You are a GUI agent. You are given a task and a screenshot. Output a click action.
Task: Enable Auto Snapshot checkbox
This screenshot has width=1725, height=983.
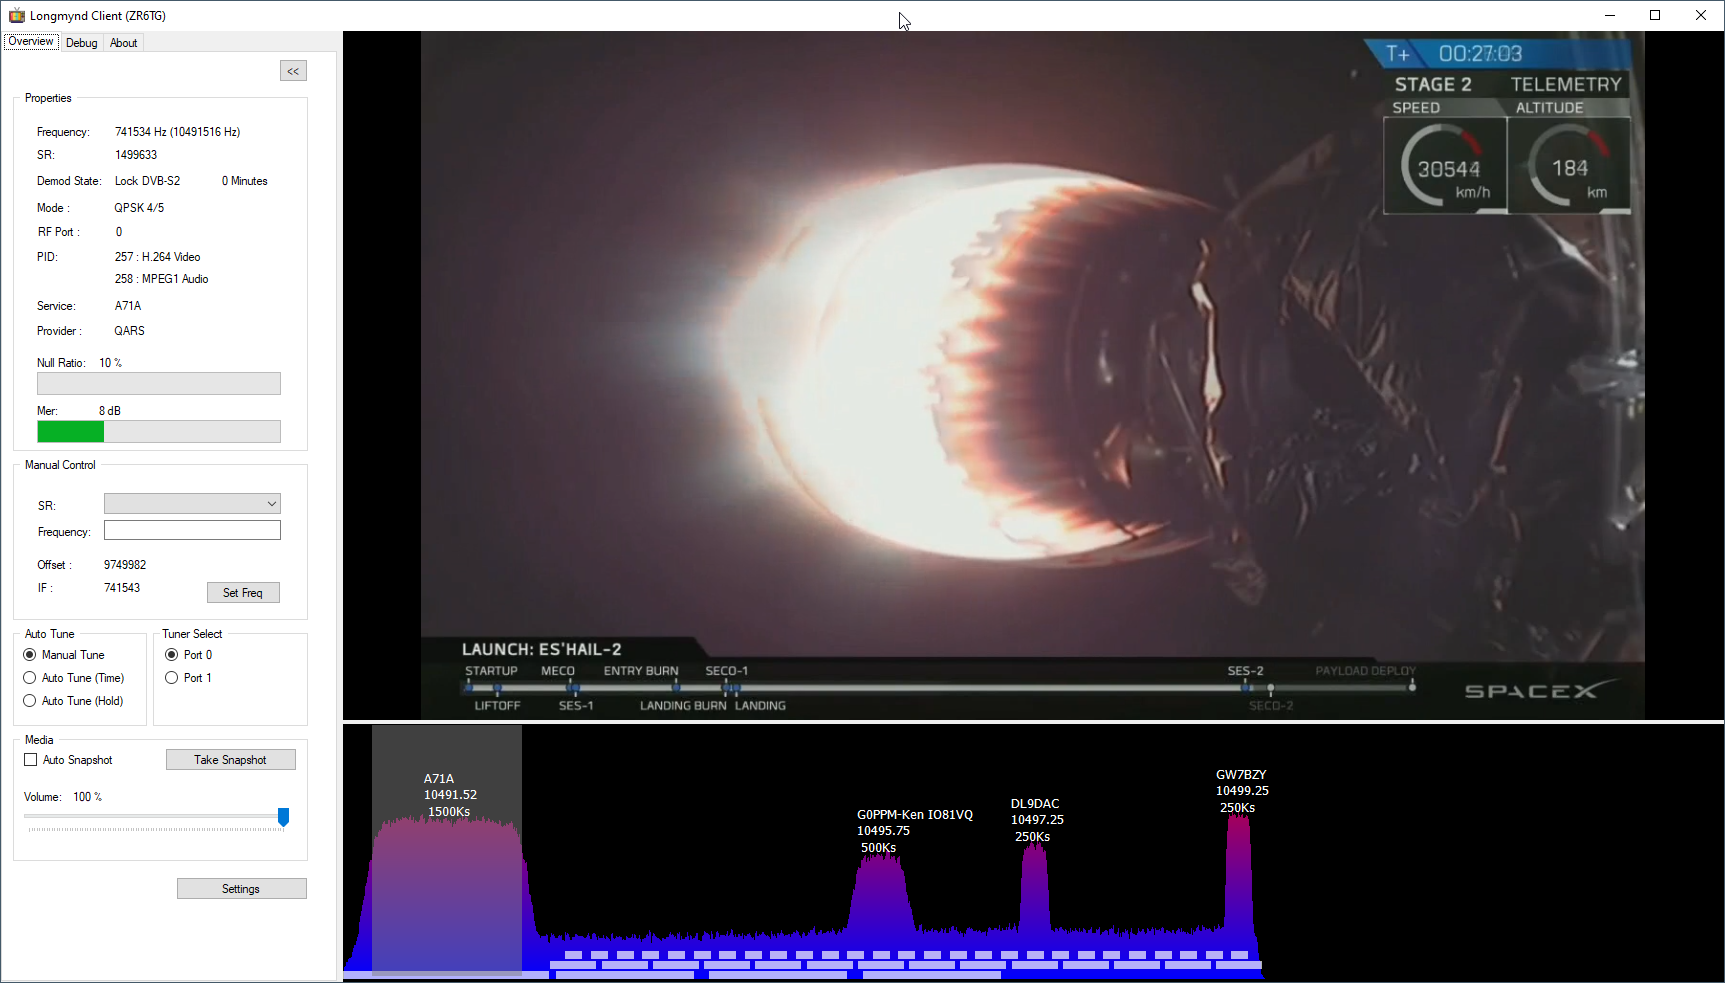31,760
